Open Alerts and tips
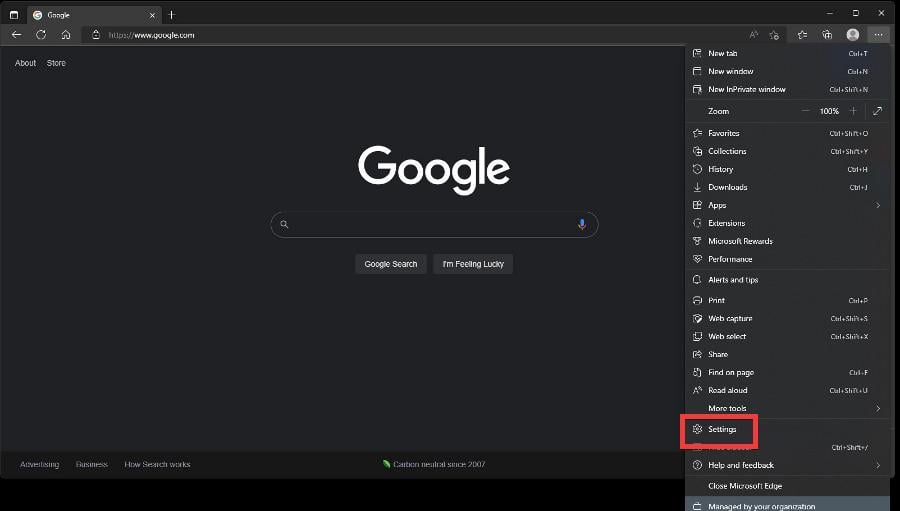Viewport: 900px width, 511px height. click(x=787, y=280)
